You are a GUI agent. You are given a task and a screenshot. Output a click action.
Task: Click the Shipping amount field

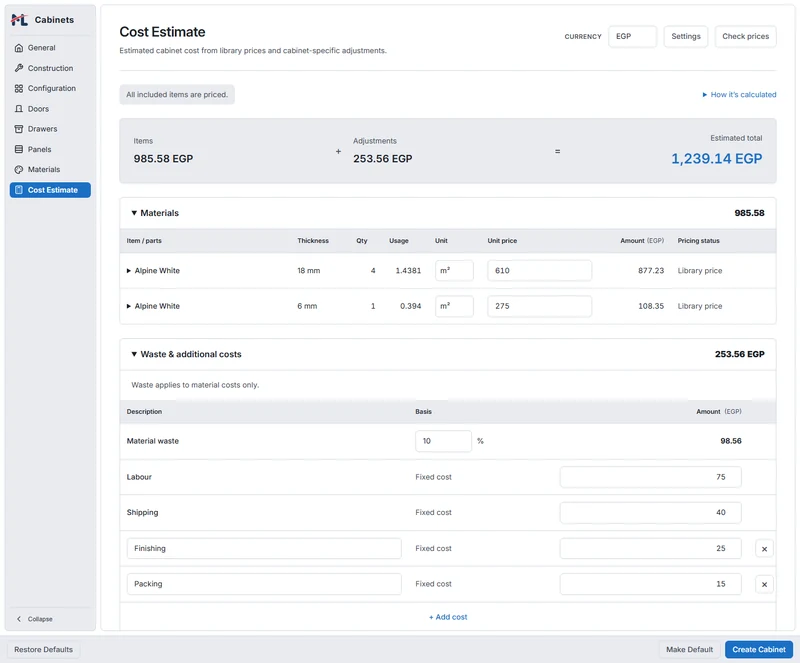coord(651,512)
